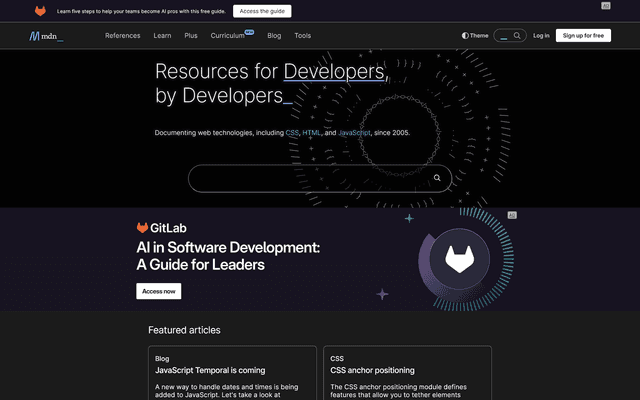640x400 pixels.
Task: Go to the Blog nav link
Action: point(274,36)
